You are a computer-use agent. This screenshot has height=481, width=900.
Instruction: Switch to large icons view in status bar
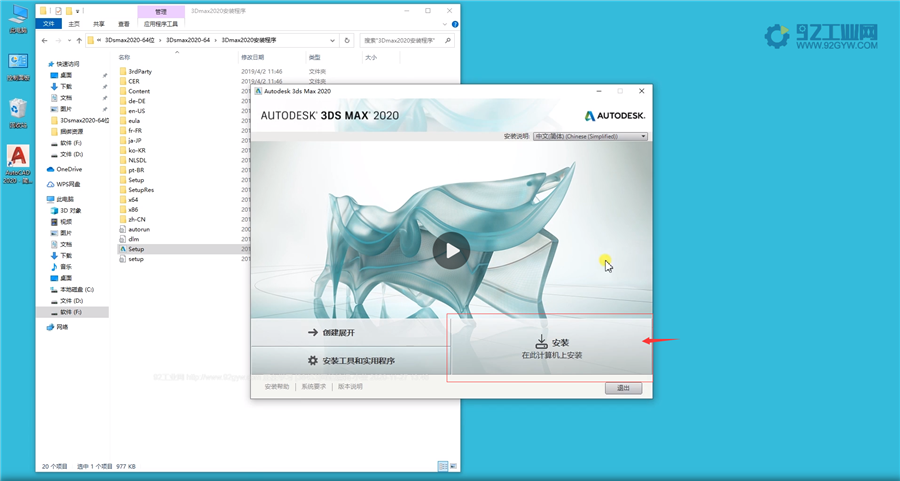coord(453,466)
